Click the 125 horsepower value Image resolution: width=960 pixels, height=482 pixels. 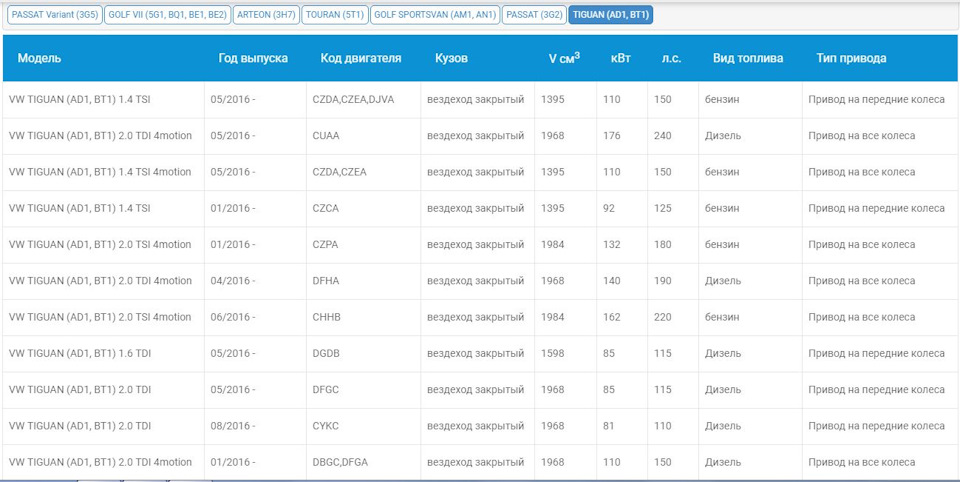click(662, 208)
